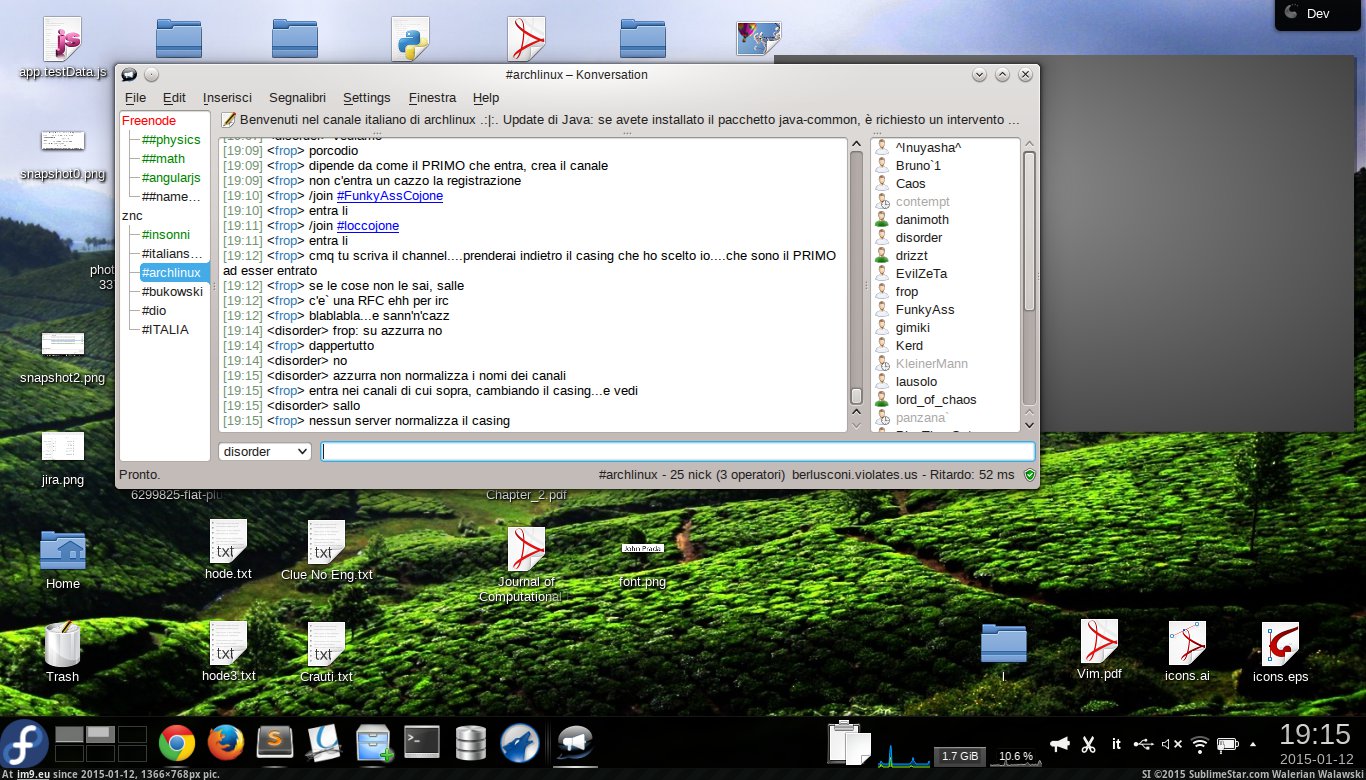Select nick 'danimoth' in the nick list

tap(922, 219)
